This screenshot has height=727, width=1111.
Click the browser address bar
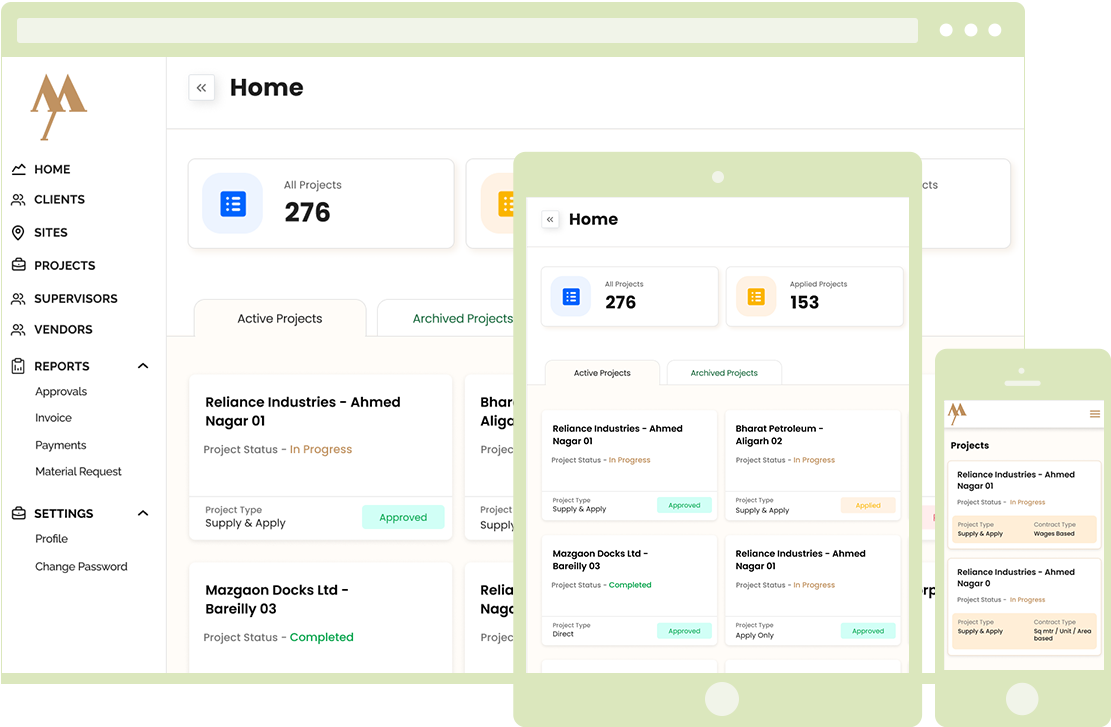click(467, 31)
